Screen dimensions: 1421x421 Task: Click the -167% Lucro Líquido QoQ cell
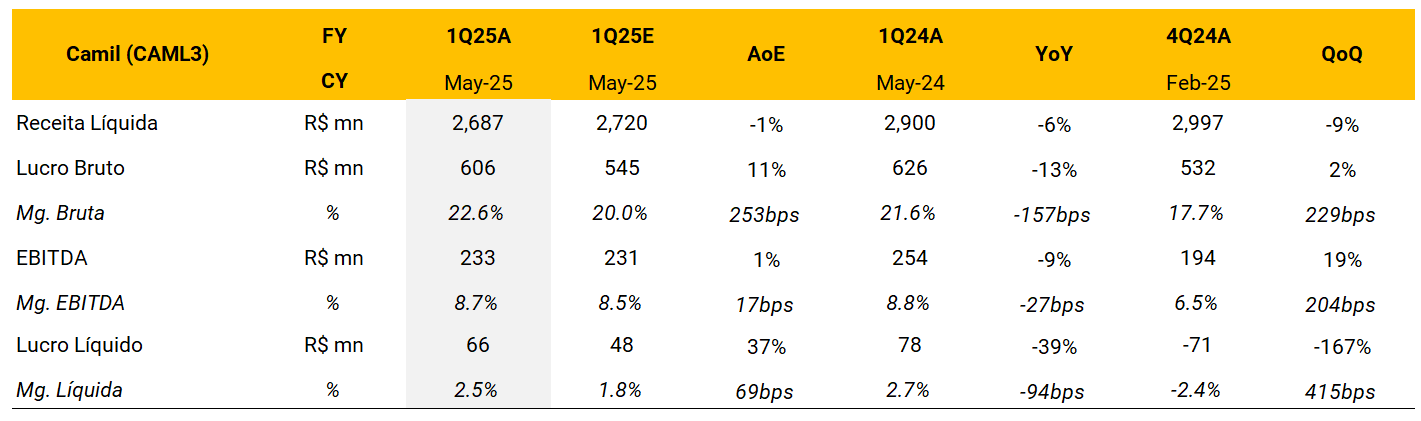coord(1341,347)
